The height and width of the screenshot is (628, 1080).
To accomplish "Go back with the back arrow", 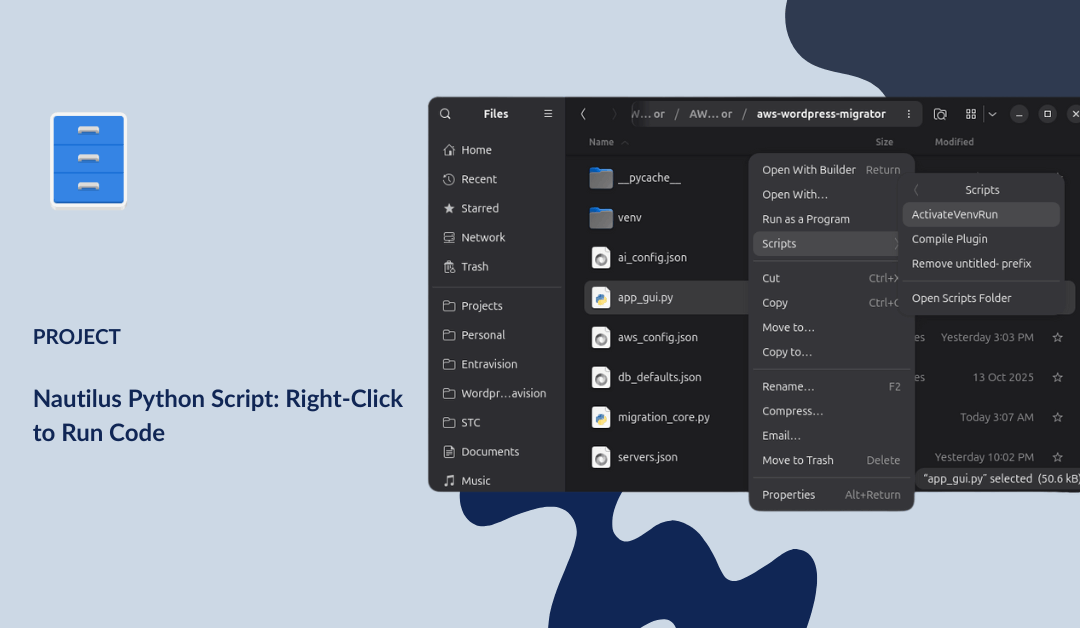I will (x=583, y=114).
